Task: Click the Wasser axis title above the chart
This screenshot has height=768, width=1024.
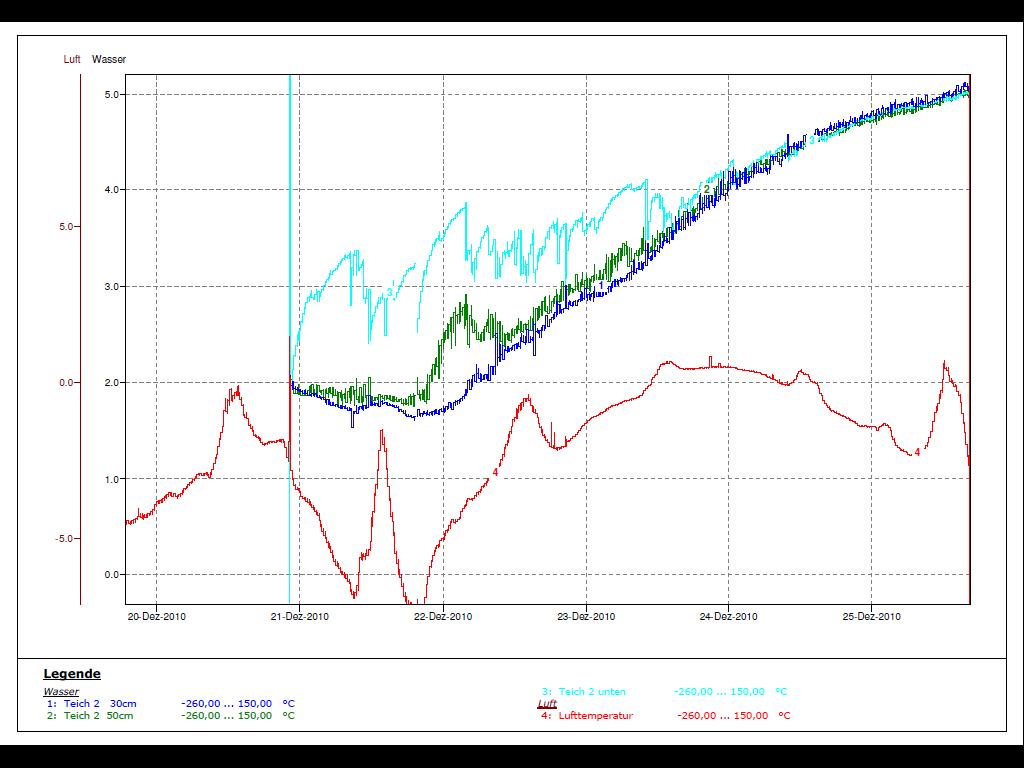Action: click(109, 60)
